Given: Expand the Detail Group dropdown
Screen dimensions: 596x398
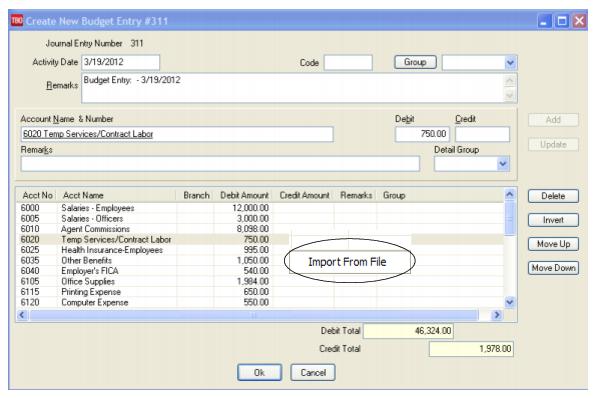Looking at the screenshot, I should coord(502,164).
